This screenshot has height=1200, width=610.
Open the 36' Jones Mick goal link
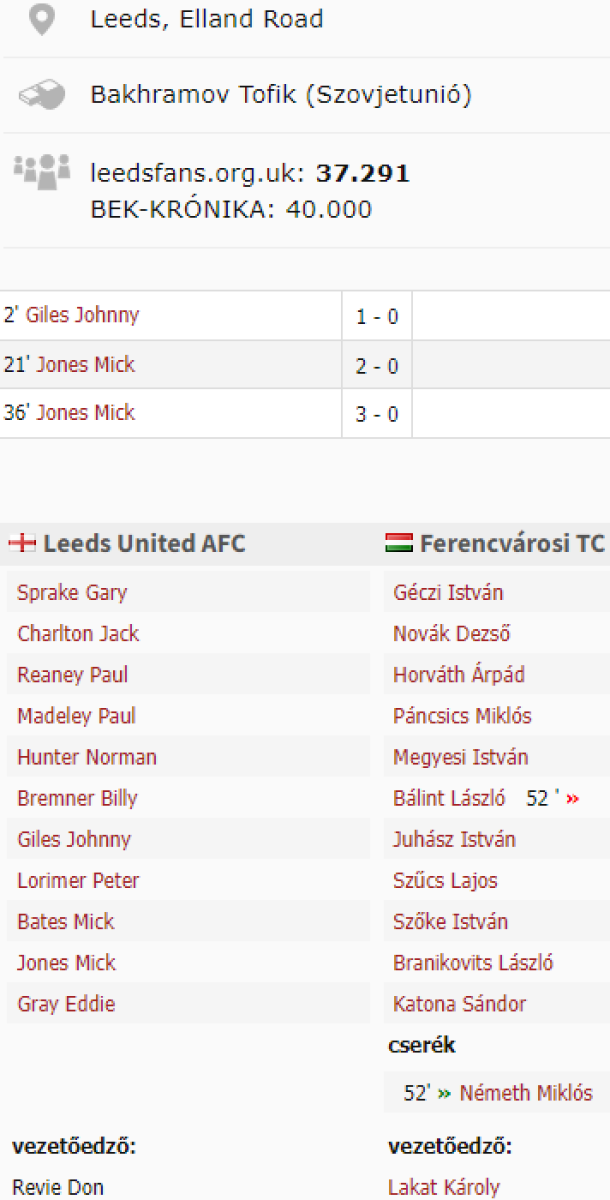(85, 413)
